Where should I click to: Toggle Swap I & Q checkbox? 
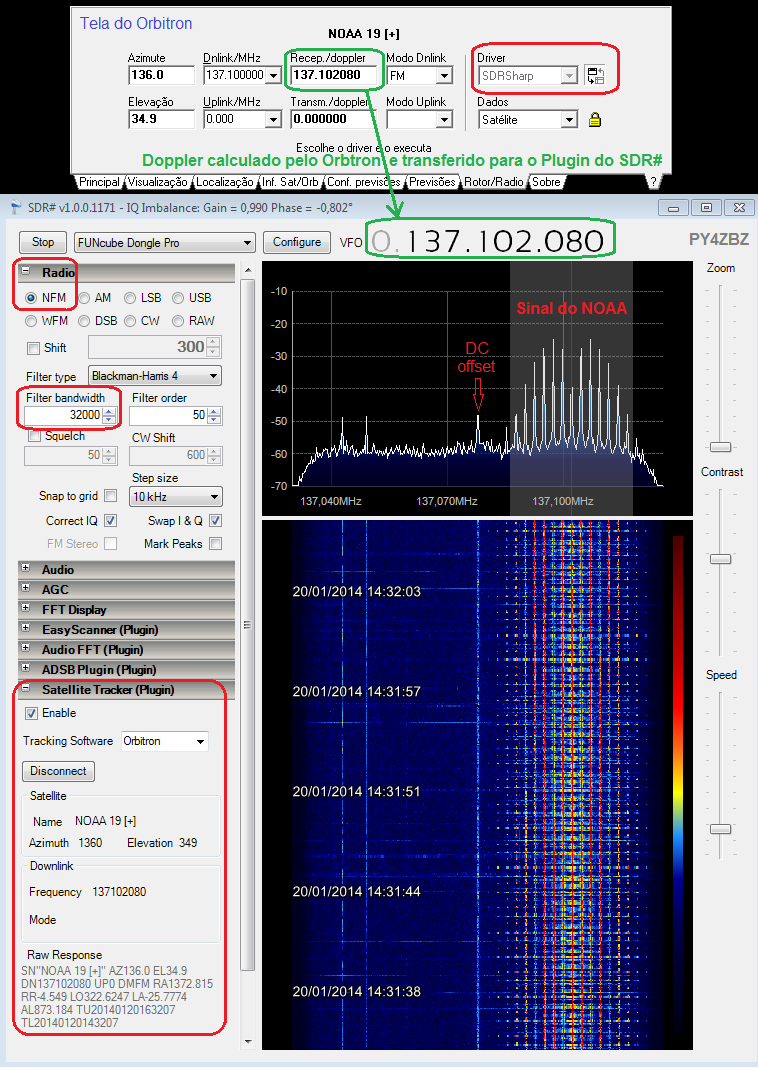pyautogui.click(x=215, y=521)
